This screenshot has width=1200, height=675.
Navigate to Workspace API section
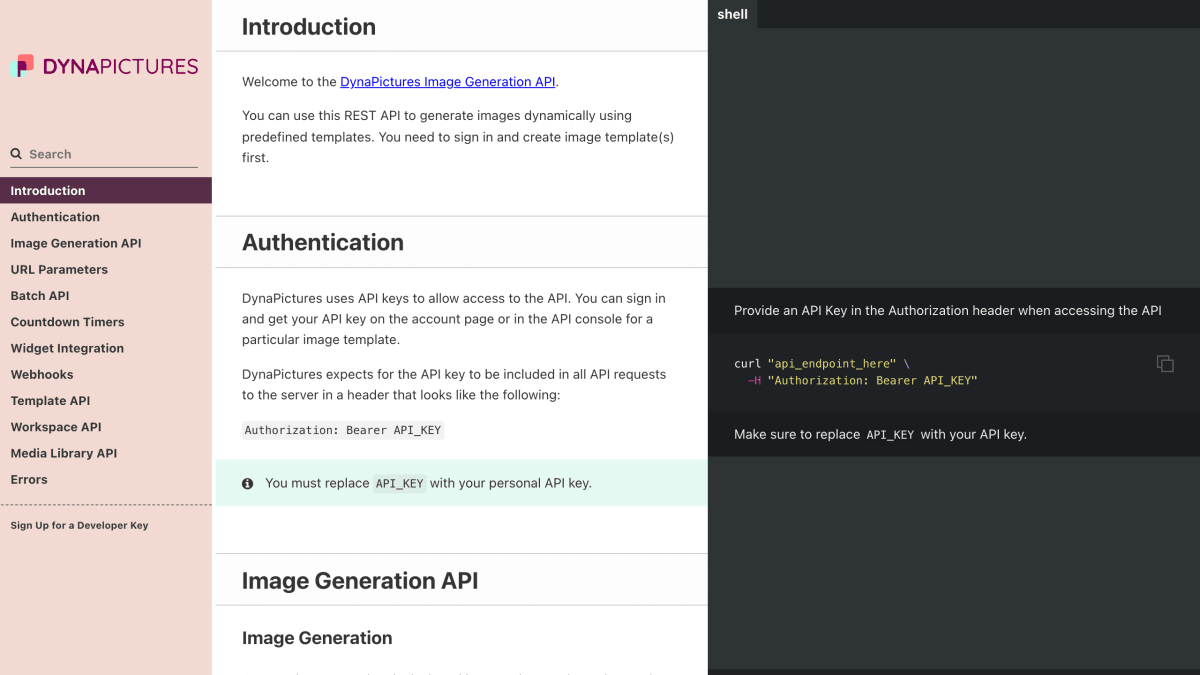(x=106, y=427)
